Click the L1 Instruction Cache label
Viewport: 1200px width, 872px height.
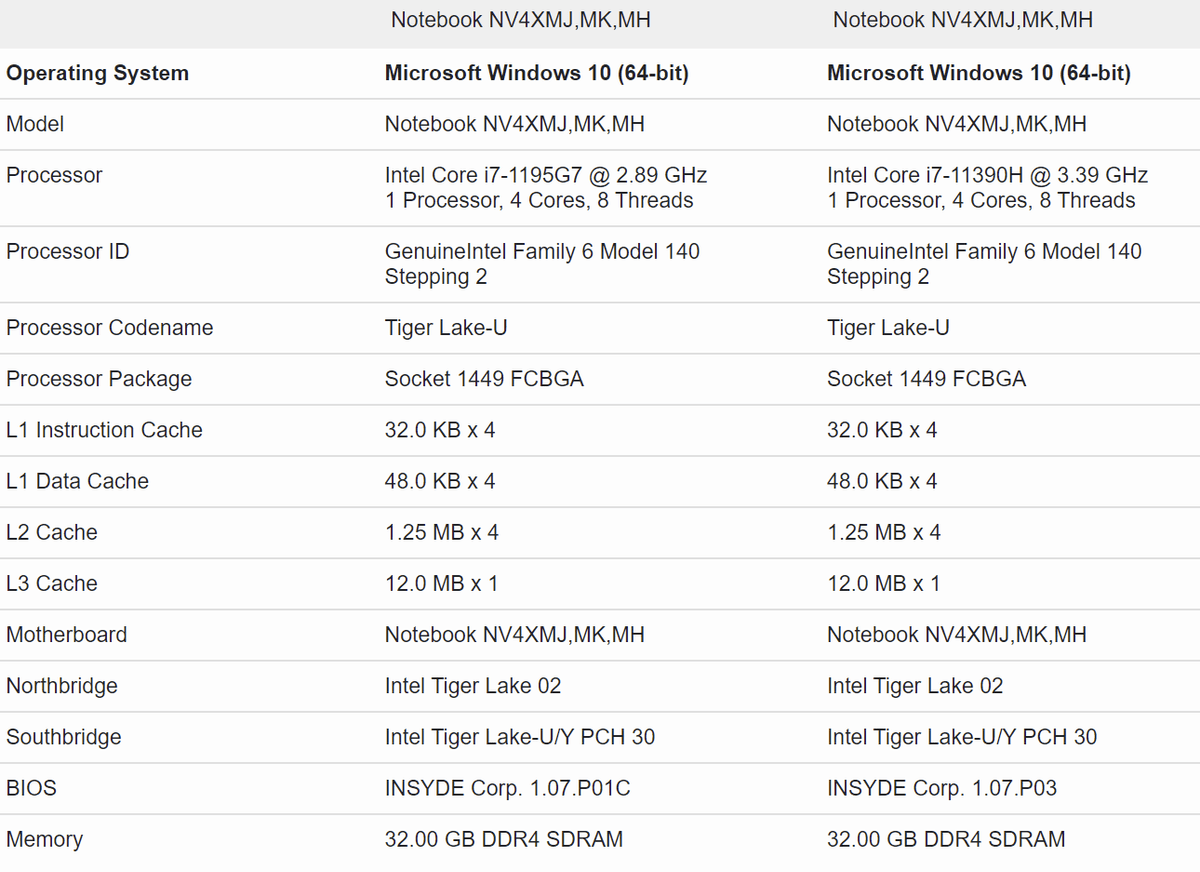[x=104, y=430]
